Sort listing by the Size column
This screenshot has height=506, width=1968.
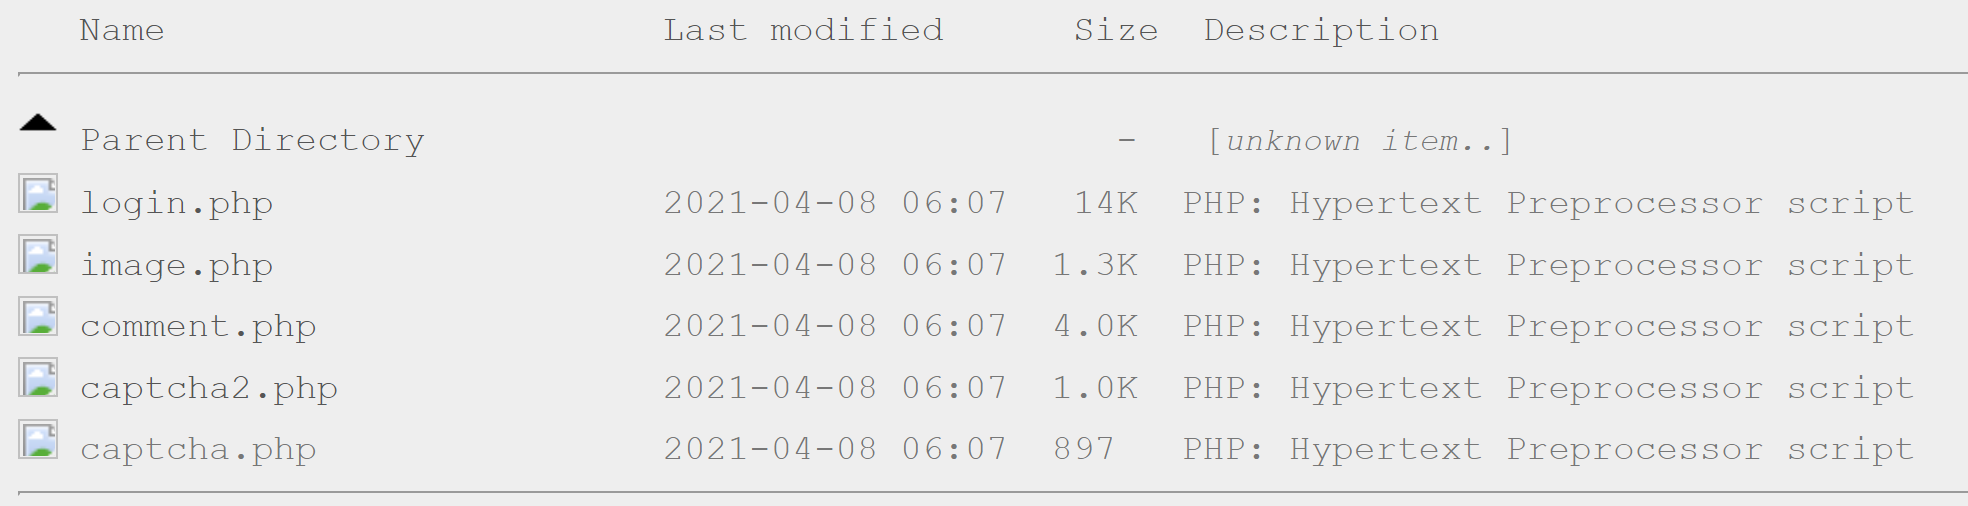(x=1116, y=31)
